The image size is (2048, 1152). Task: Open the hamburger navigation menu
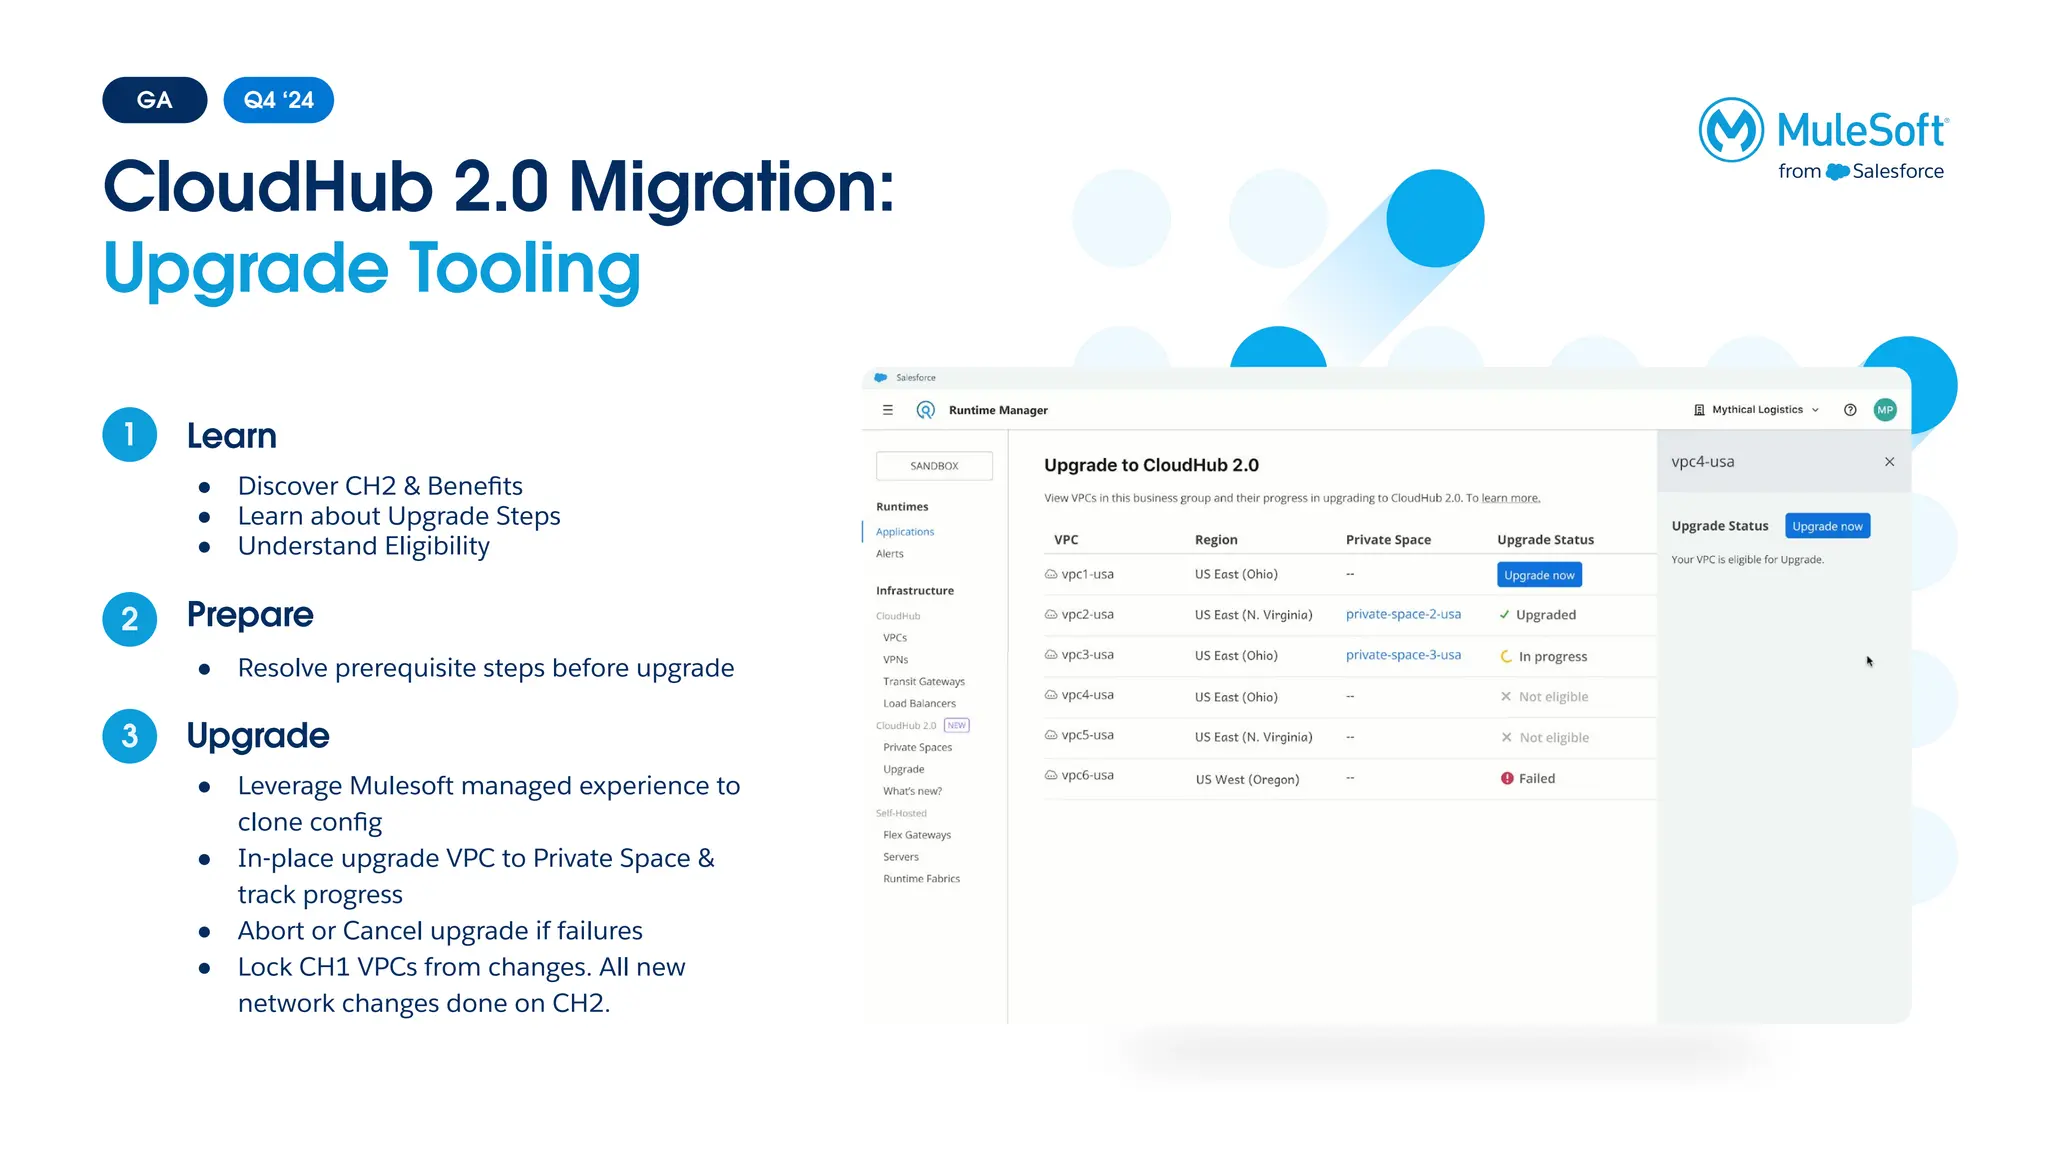[x=887, y=410]
